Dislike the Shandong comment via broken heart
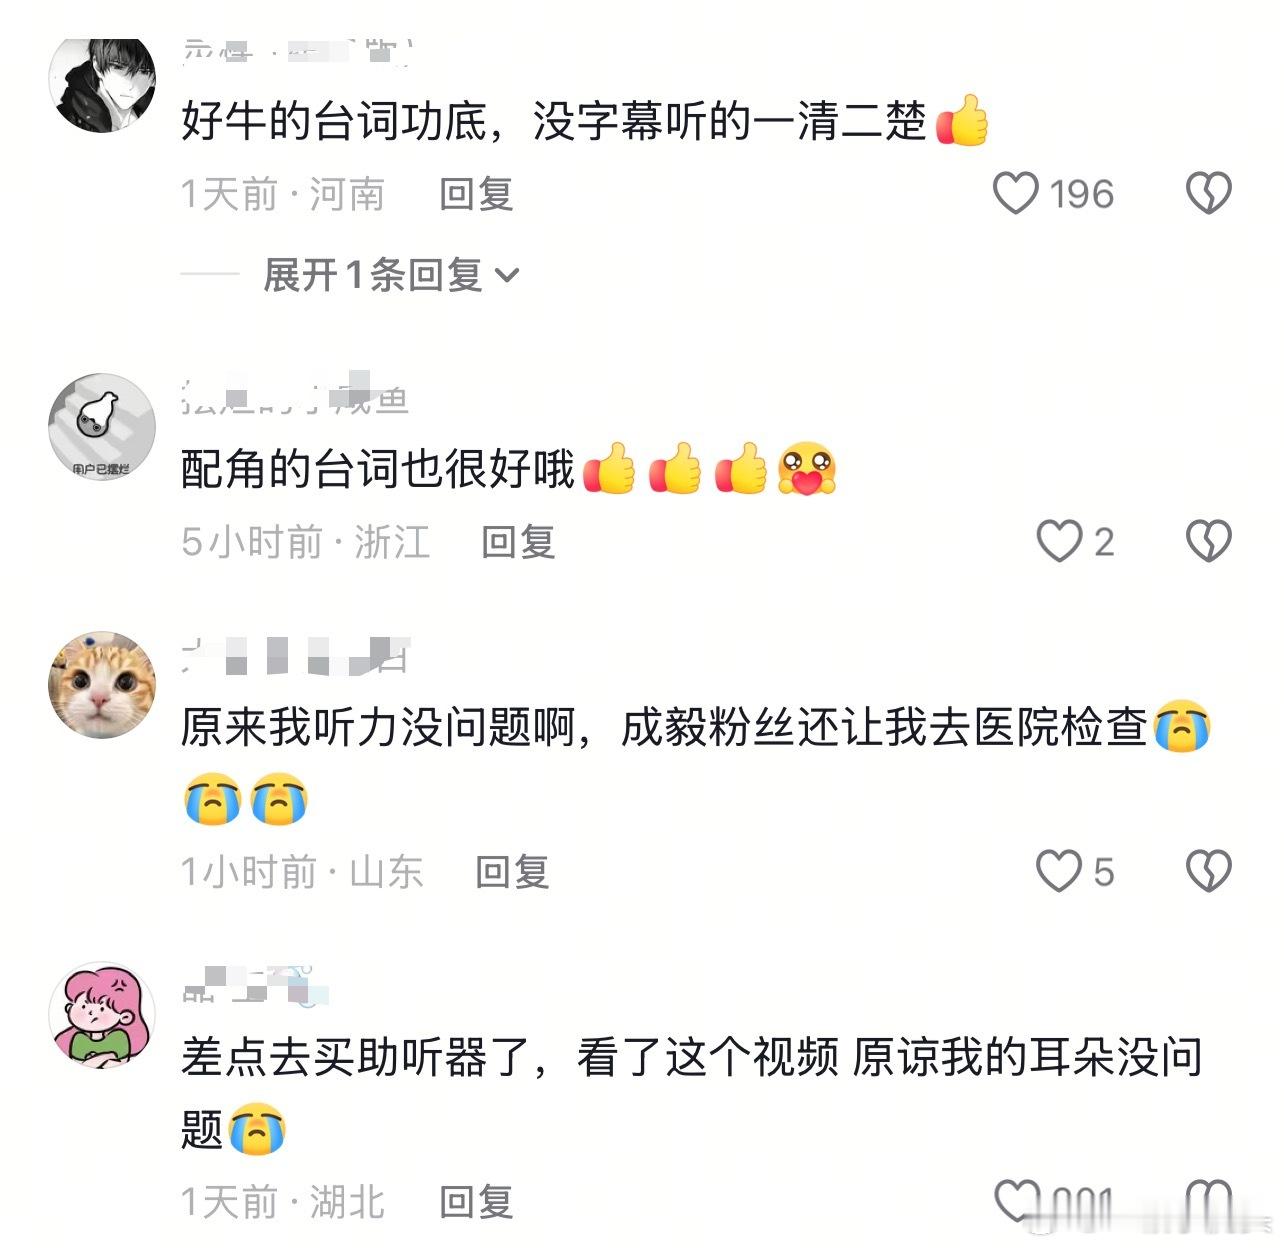 [1208, 870]
